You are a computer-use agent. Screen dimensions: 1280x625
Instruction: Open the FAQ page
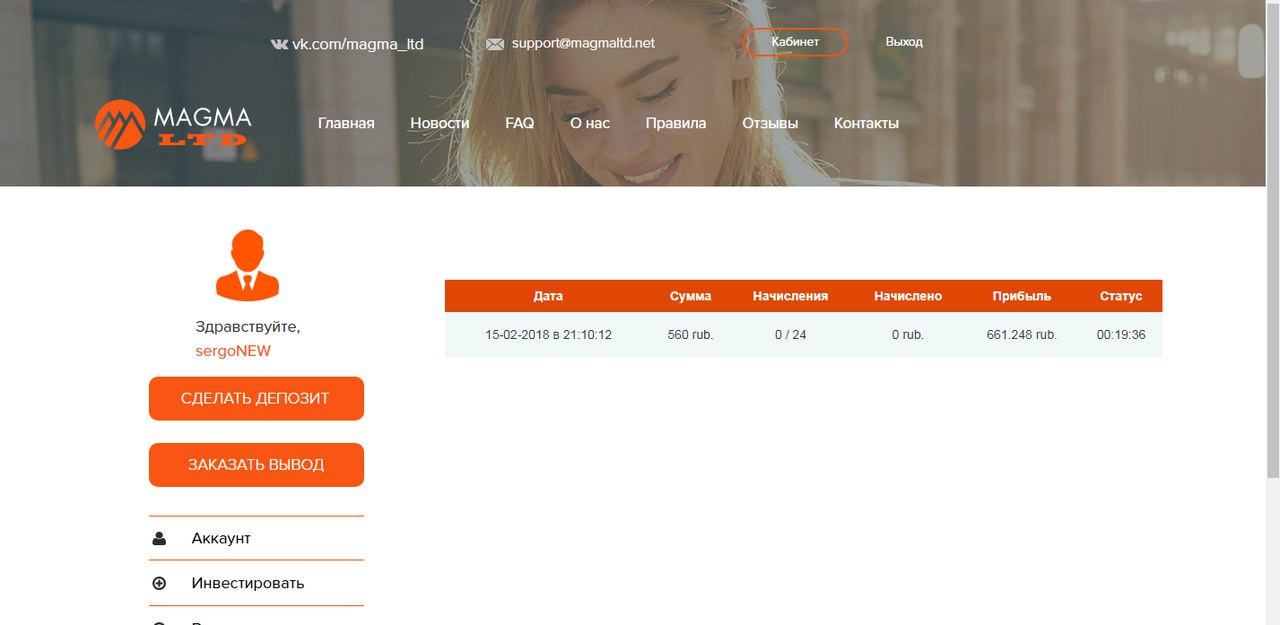[519, 123]
